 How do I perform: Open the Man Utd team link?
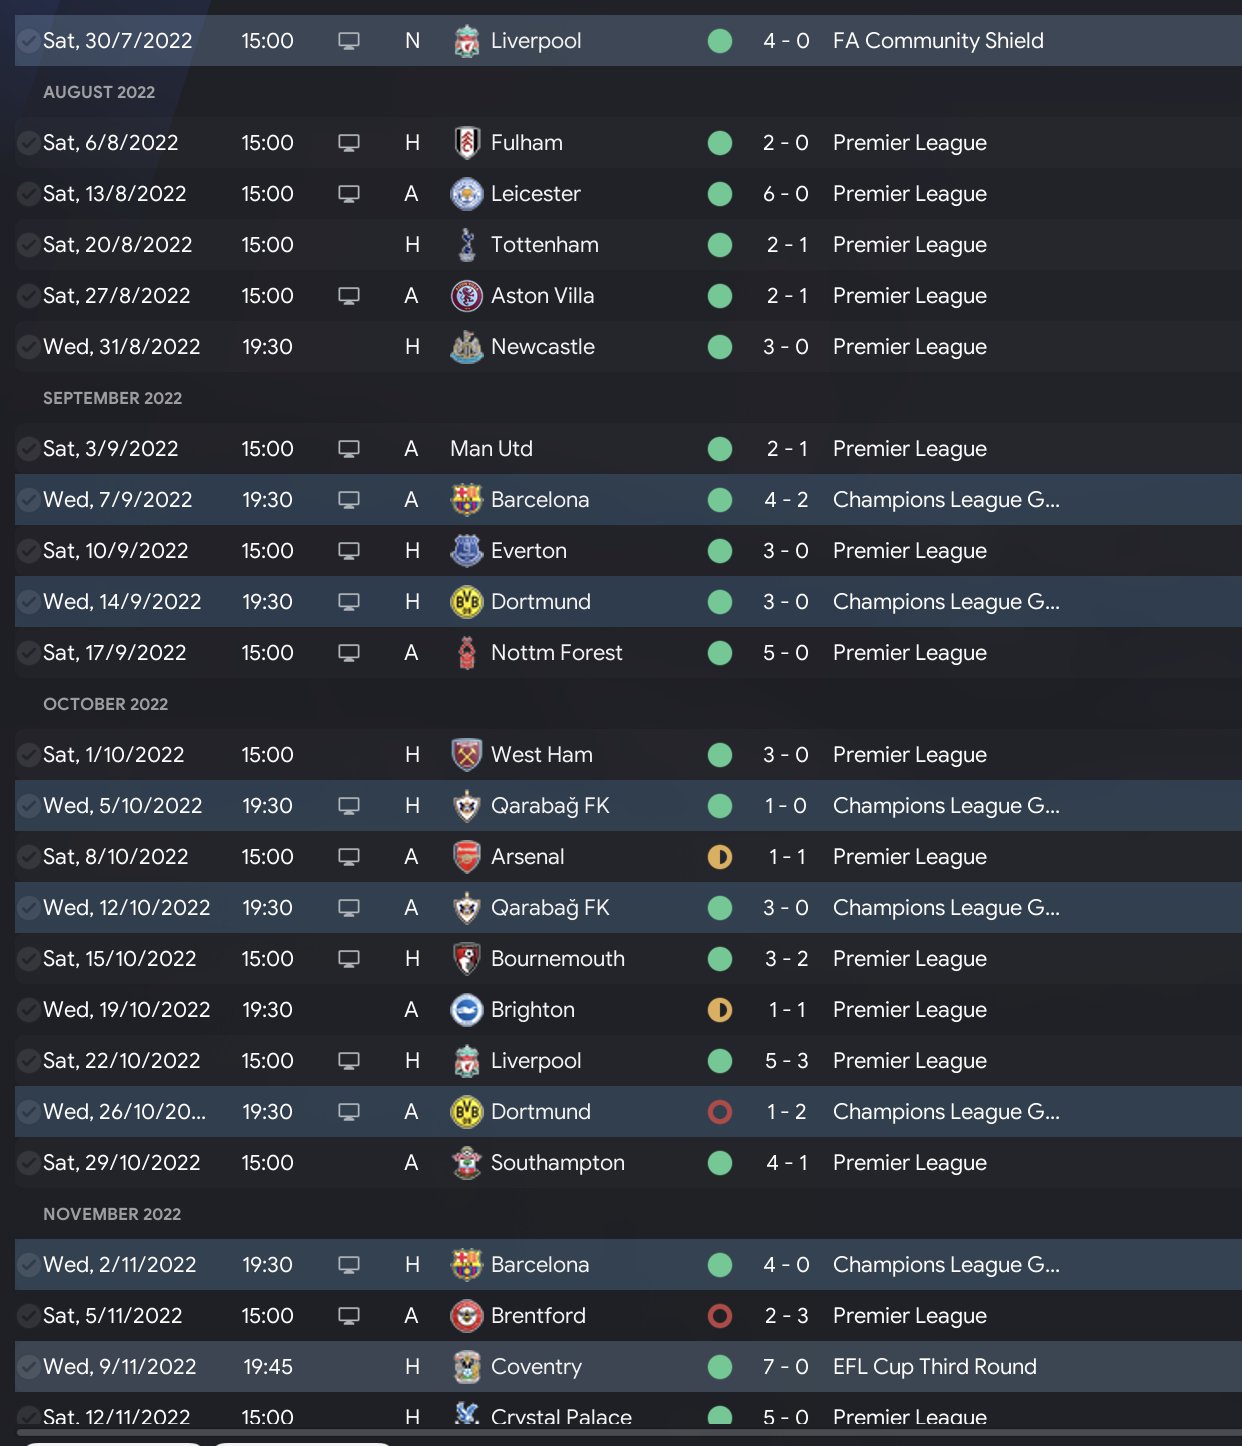(491, 449)
